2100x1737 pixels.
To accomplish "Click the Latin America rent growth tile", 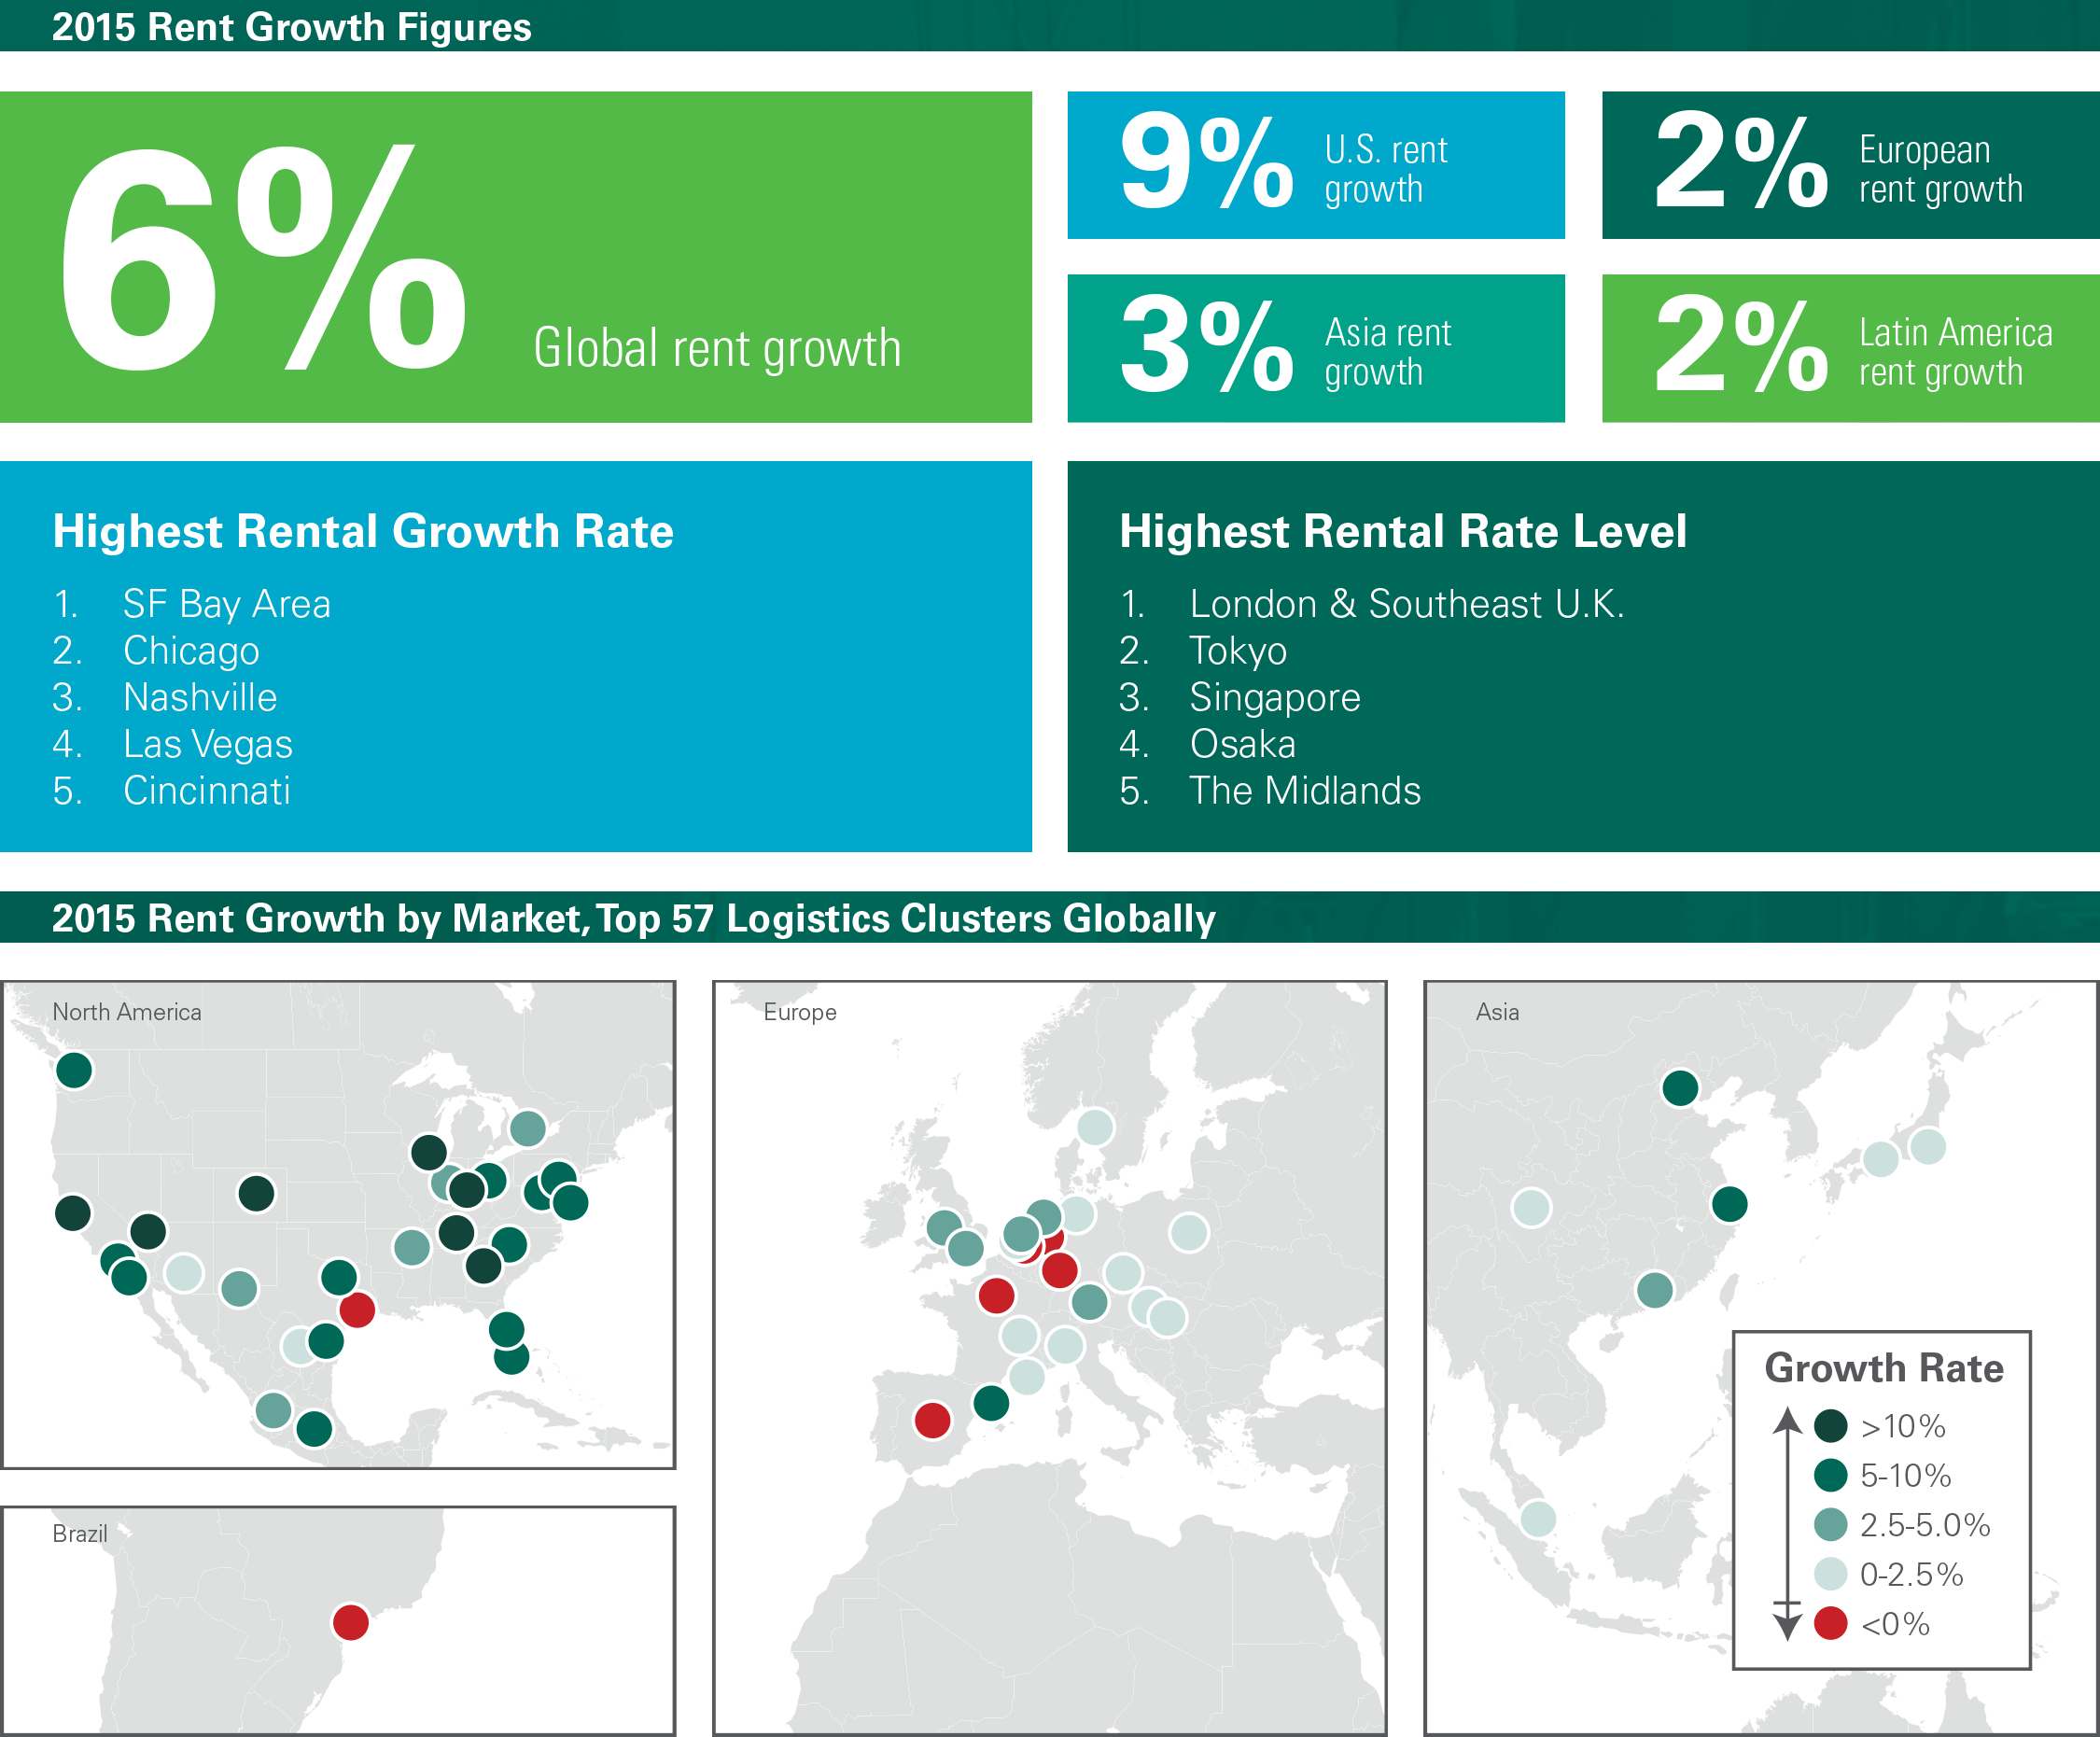I will tap(1850, 348).
